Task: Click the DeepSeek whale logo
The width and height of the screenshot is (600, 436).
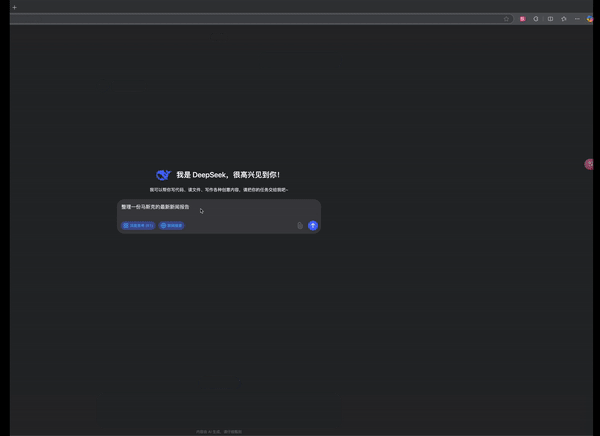Action: (163, 175)
